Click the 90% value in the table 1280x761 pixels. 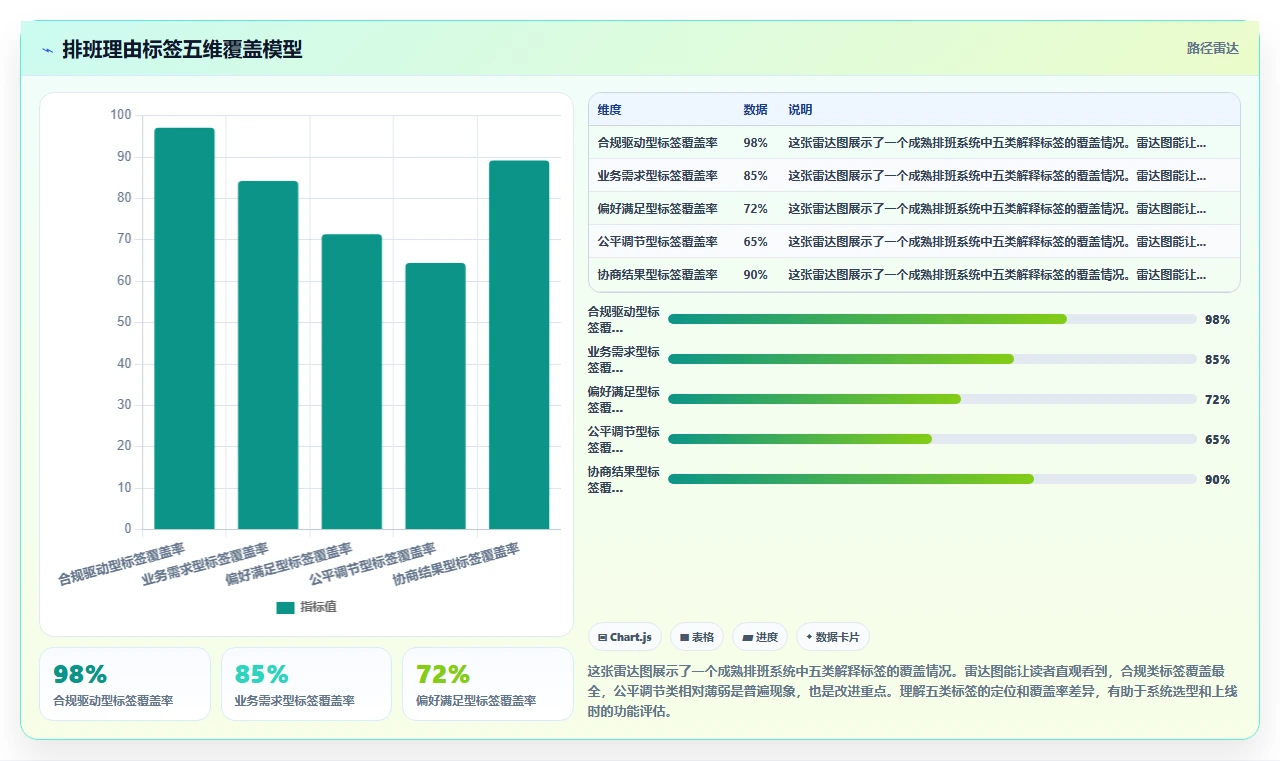pyautogui.click(x=755, y=275)
